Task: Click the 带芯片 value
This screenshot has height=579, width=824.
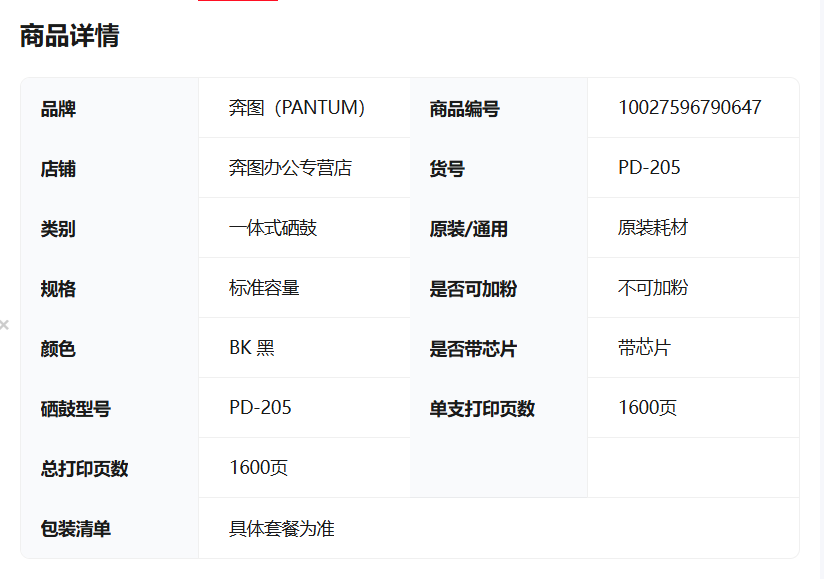Action: pyautogui.click(x=644, y=348)
